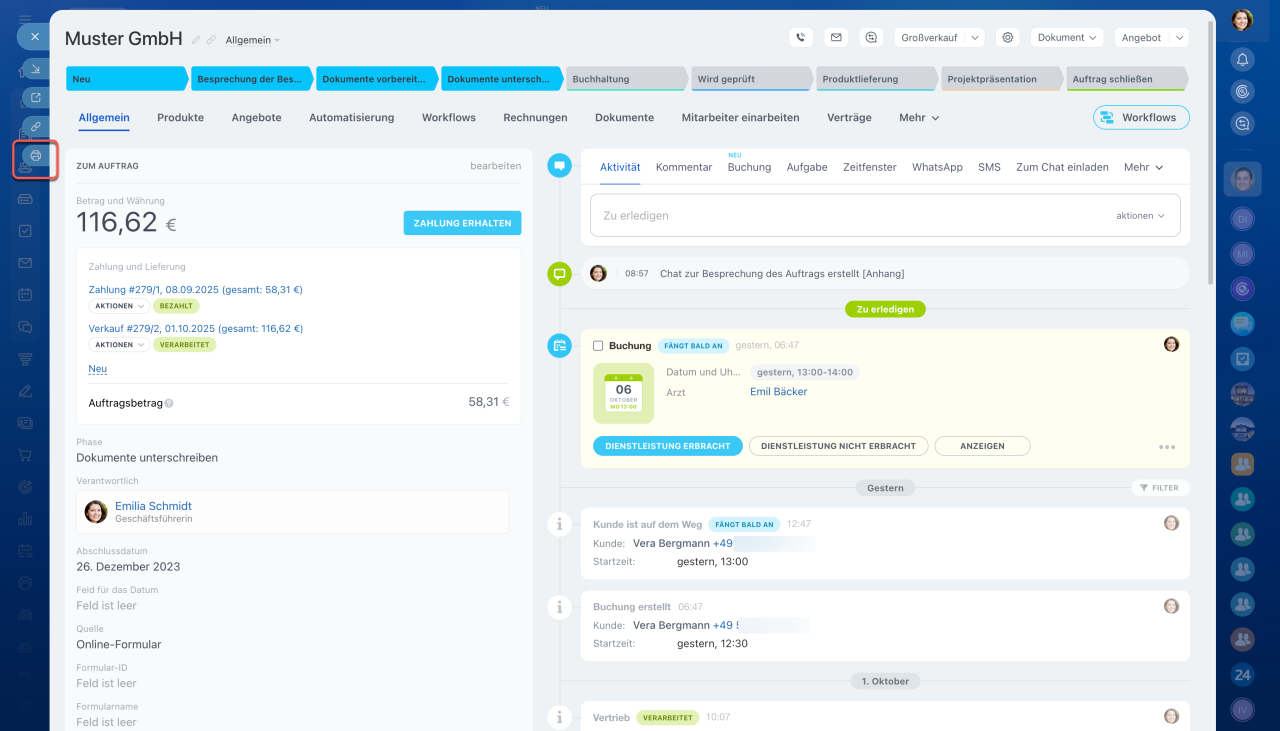The width and height of the screenshot is (1280, 731).
Task: Open the Aktionen dropdown under Zahlung #279/1
Action: tap(118, 306)
